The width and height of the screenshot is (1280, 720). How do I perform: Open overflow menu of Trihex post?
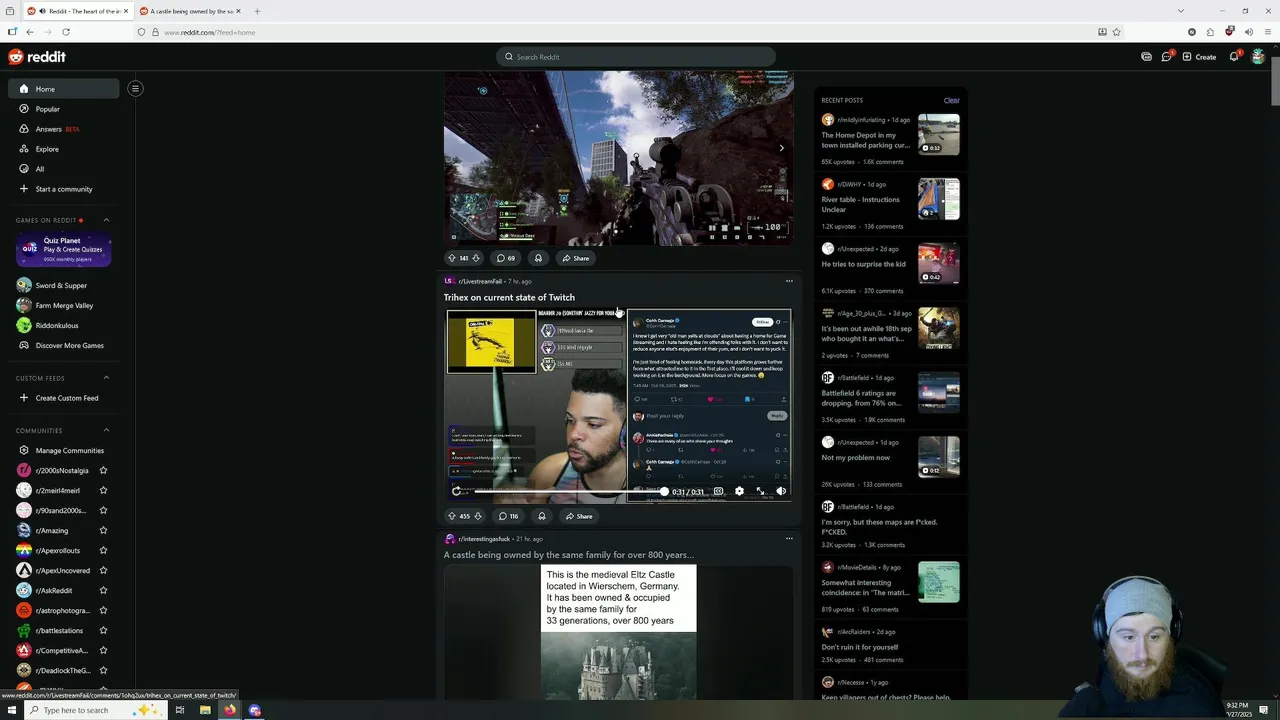coord(789,281)
